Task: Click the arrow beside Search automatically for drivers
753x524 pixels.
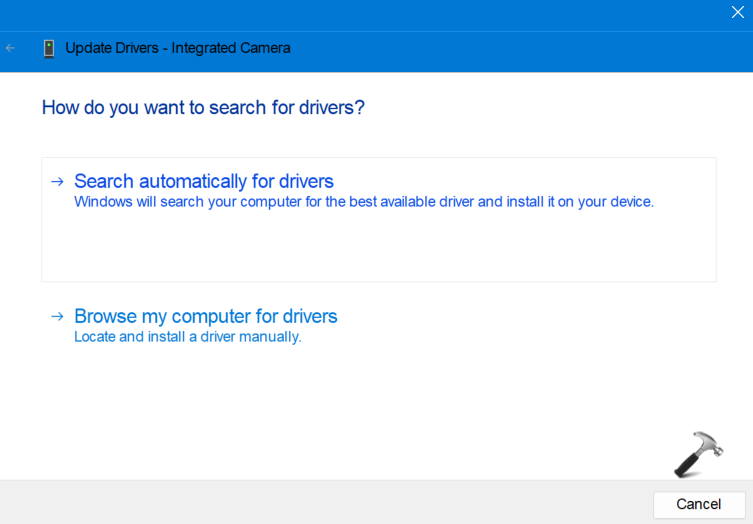Action: tap(57, 181)
